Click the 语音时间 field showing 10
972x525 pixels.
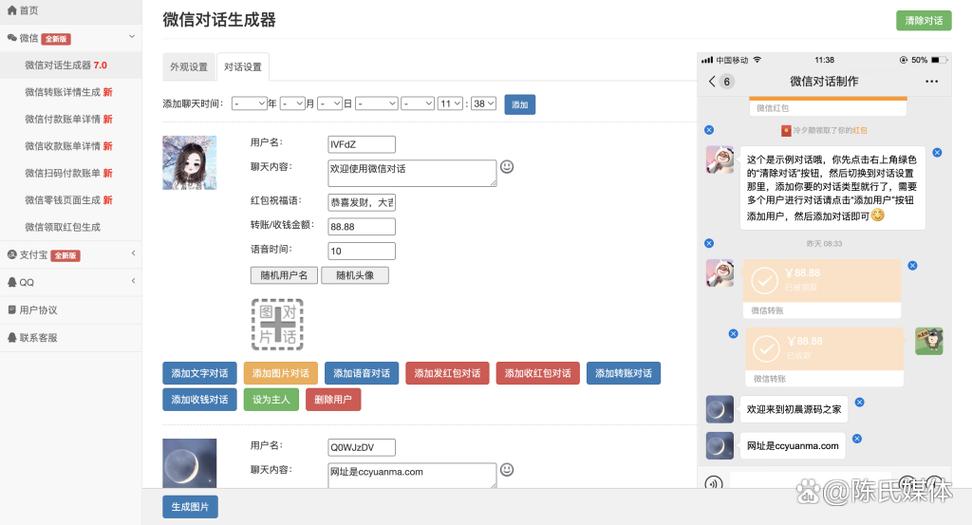click(361, 250)
